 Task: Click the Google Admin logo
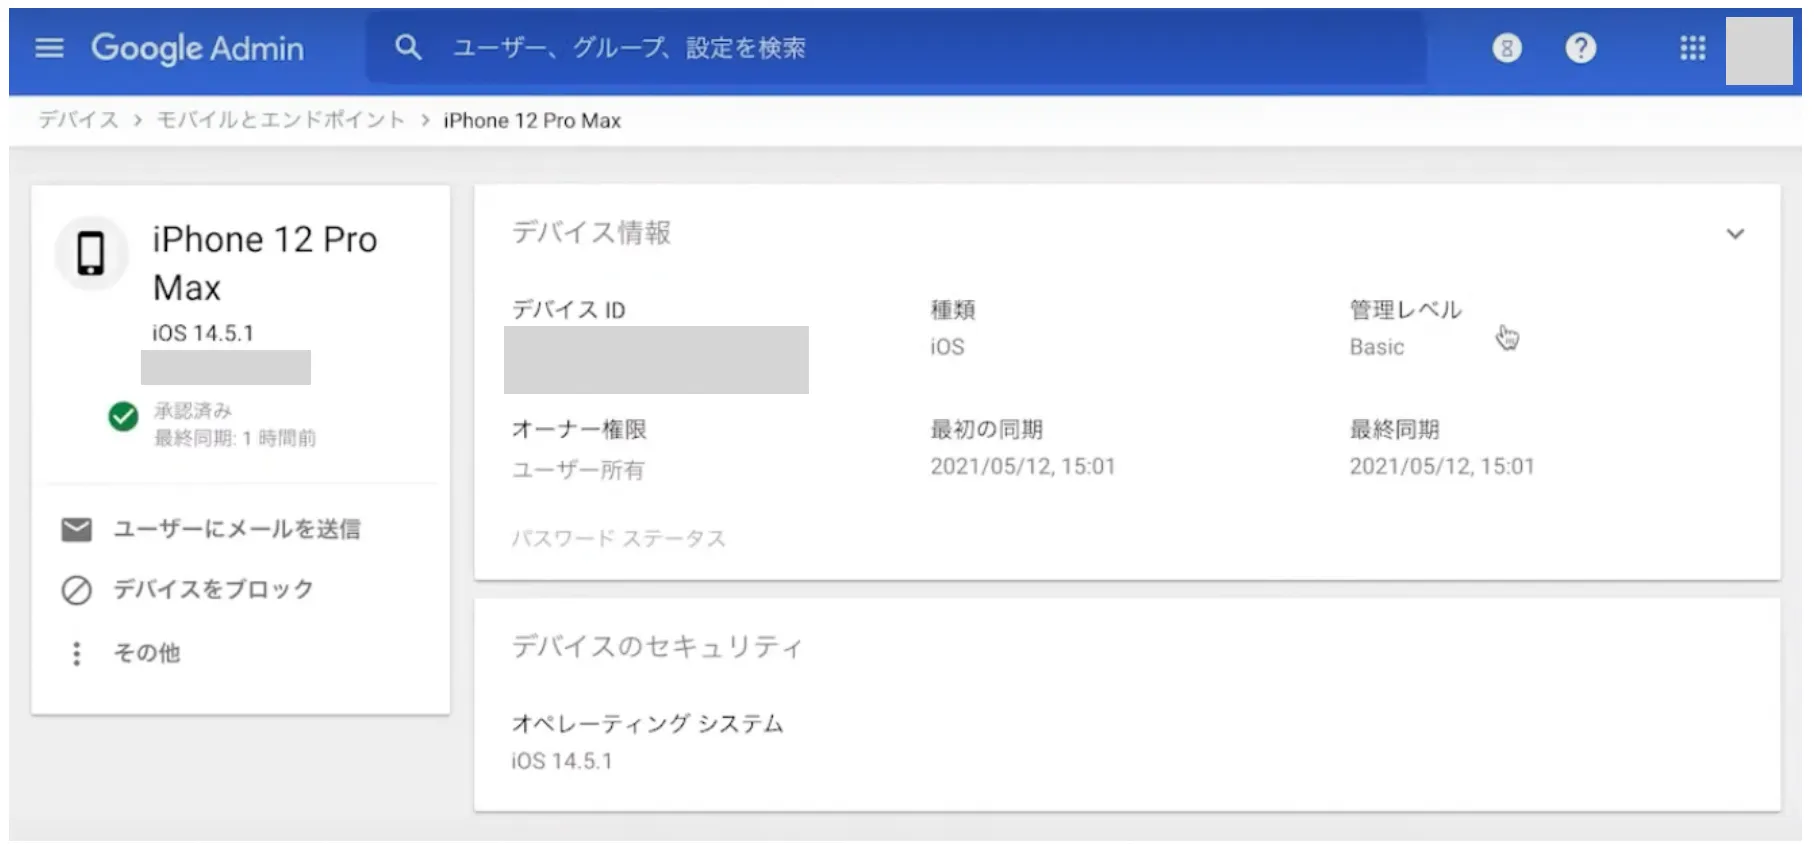point(197,48)
